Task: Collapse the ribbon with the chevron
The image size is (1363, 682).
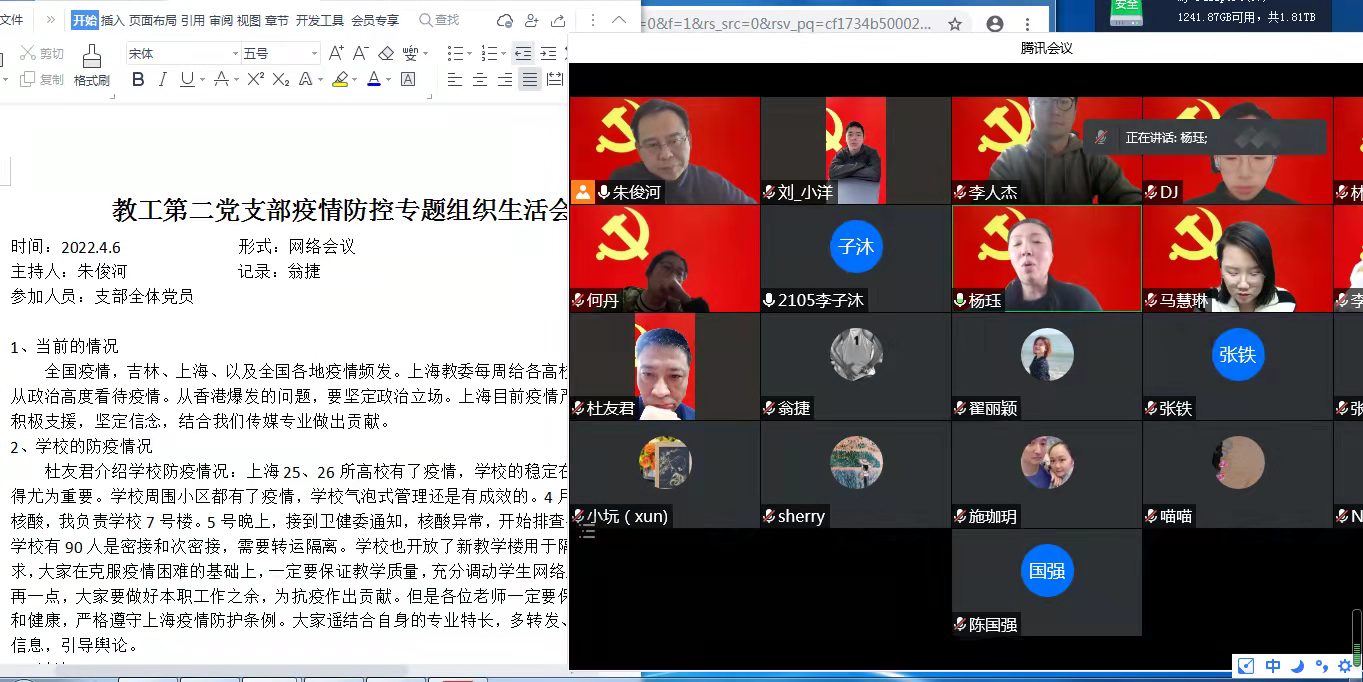Action: click(619, 20)
